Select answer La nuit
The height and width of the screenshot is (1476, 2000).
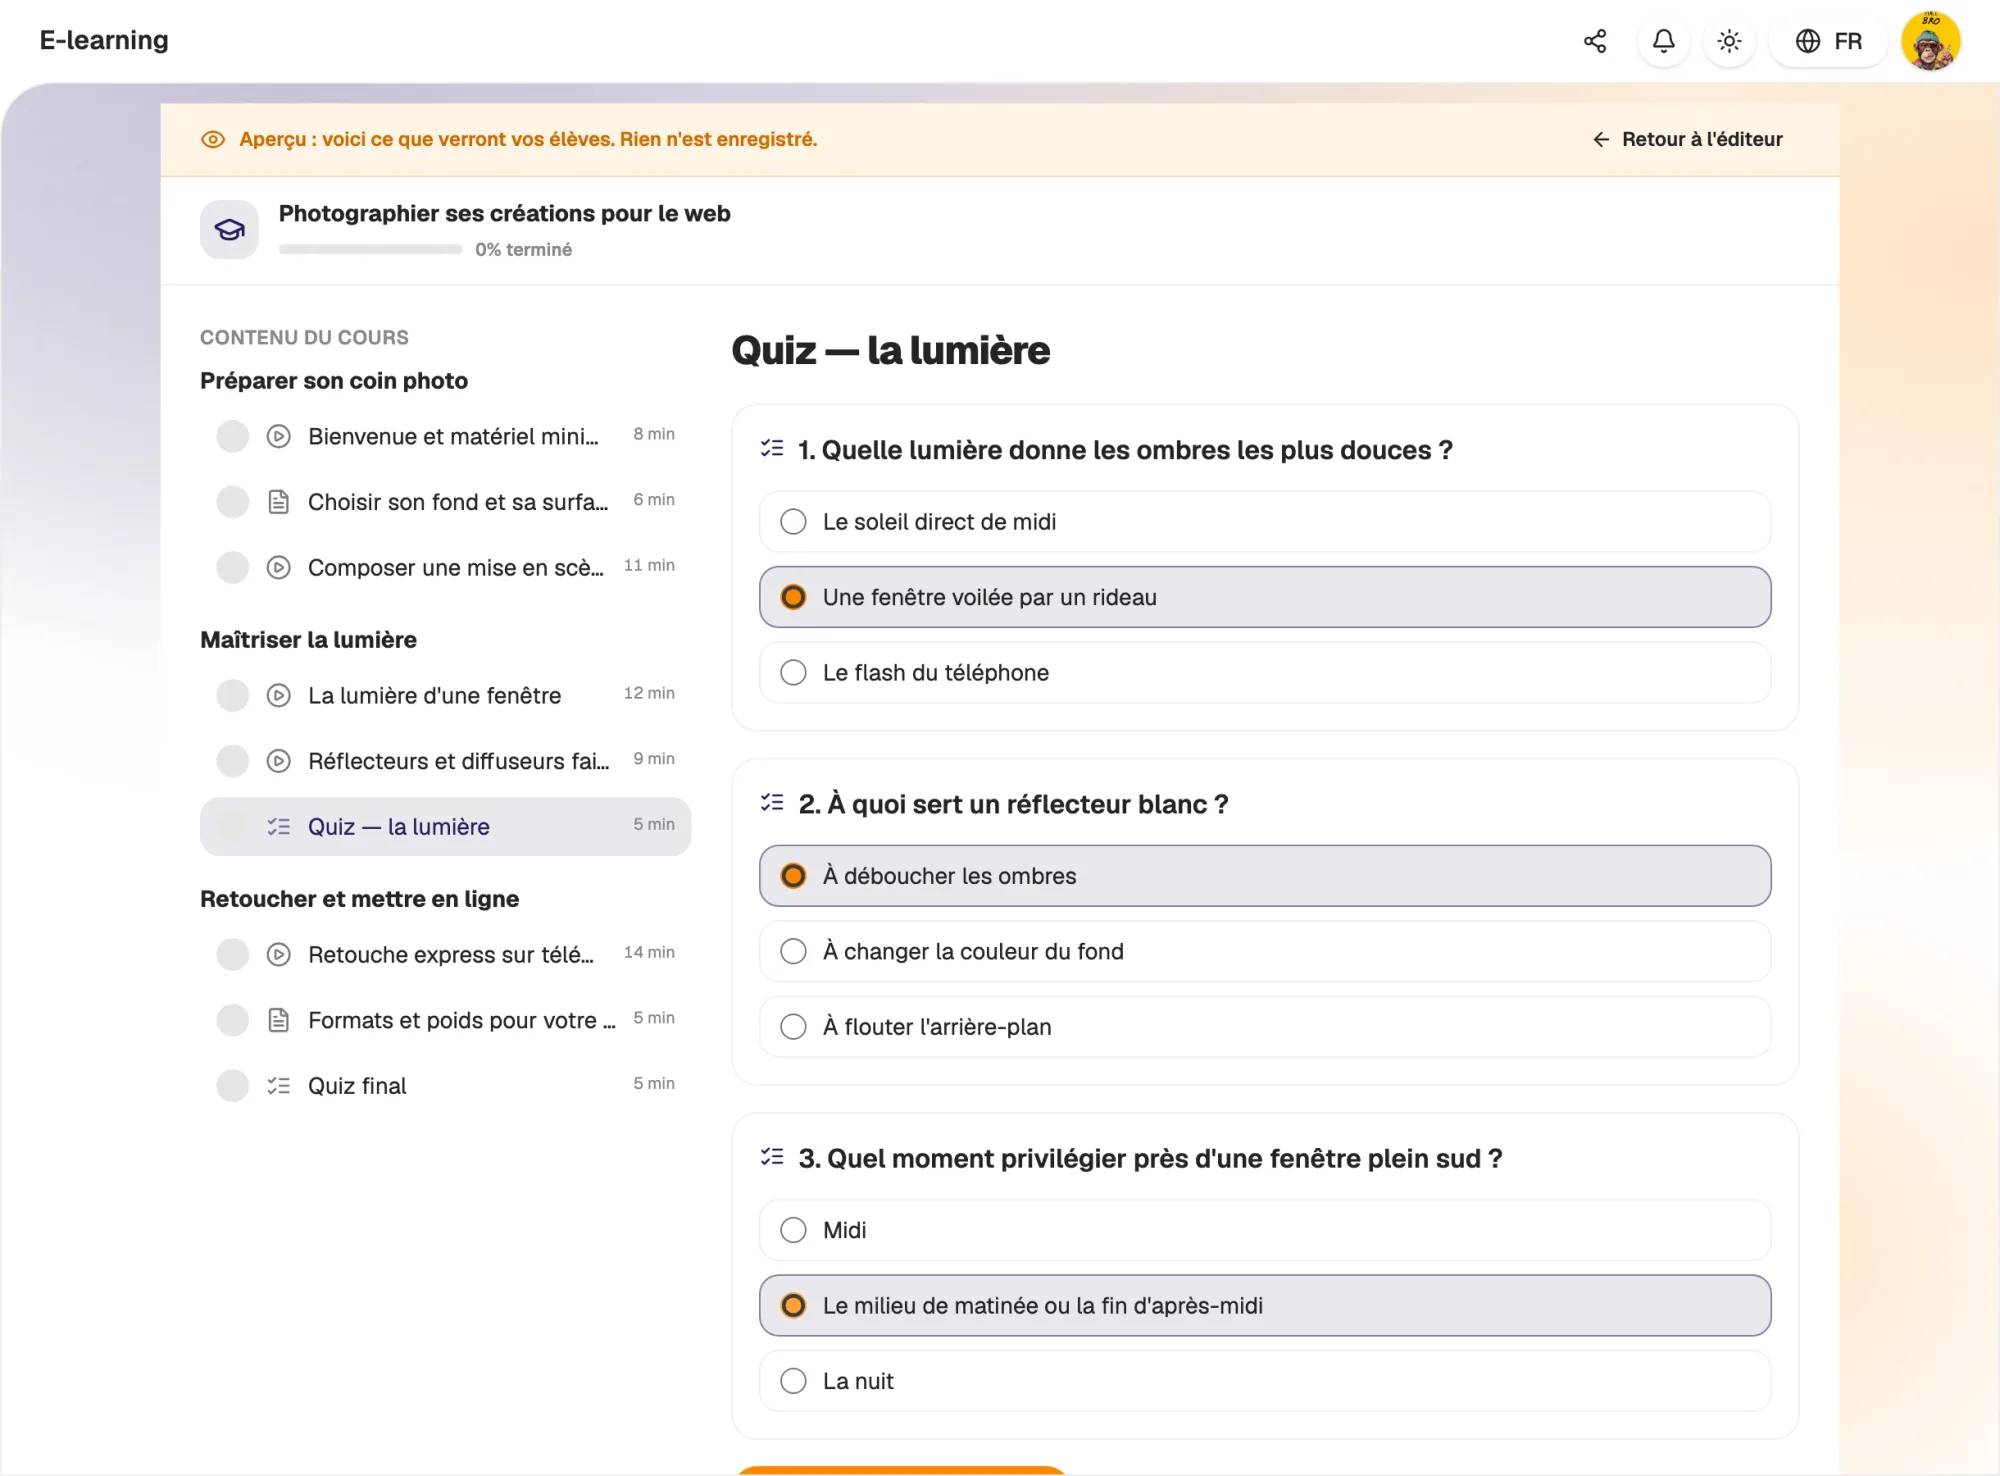(x=1265, y=1381)
